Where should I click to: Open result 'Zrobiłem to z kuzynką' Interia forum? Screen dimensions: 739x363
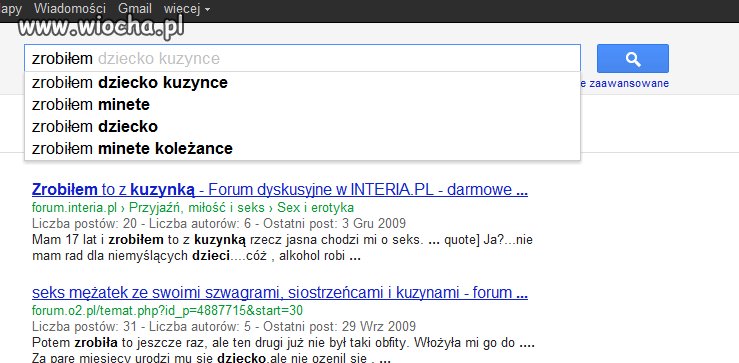click(279, 190)
